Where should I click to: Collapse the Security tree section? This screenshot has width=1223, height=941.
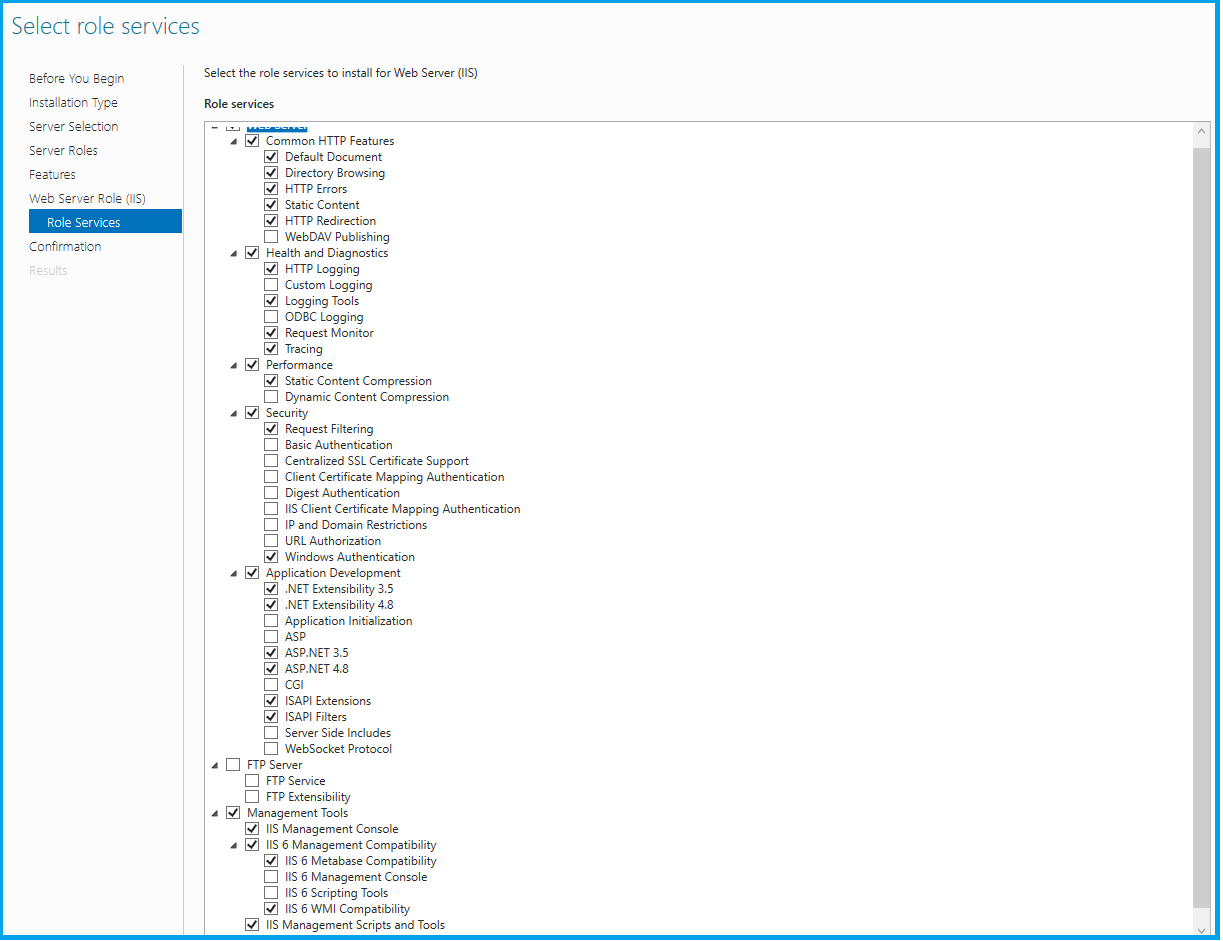(234, 413)
